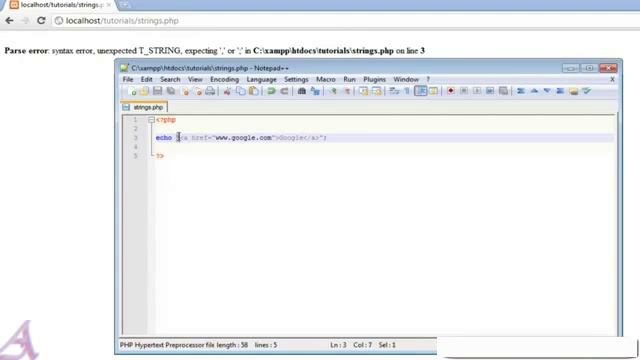Viewport: 640px width, 360px height.
Task: Click the browser Forward arrow
Action: (25, 20)
